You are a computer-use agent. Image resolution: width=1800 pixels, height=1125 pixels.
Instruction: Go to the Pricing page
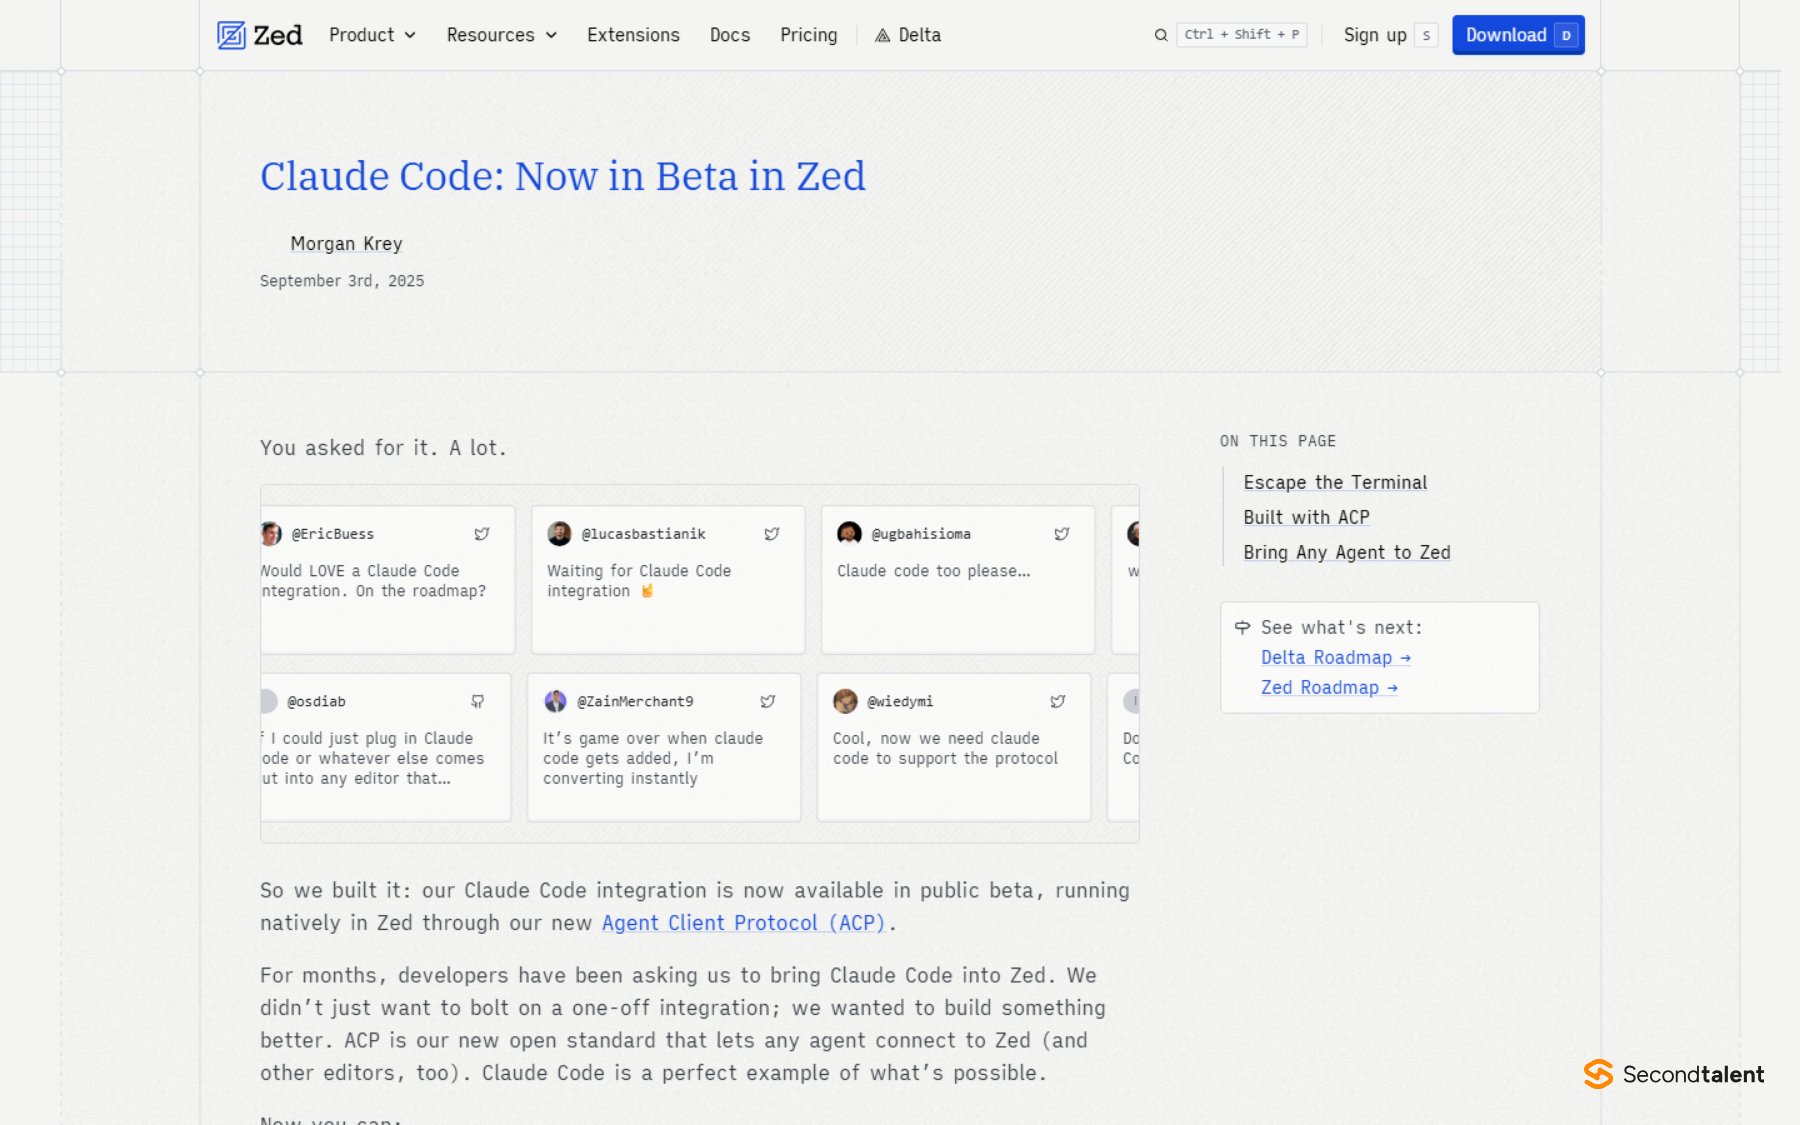[x=809, y=35]
